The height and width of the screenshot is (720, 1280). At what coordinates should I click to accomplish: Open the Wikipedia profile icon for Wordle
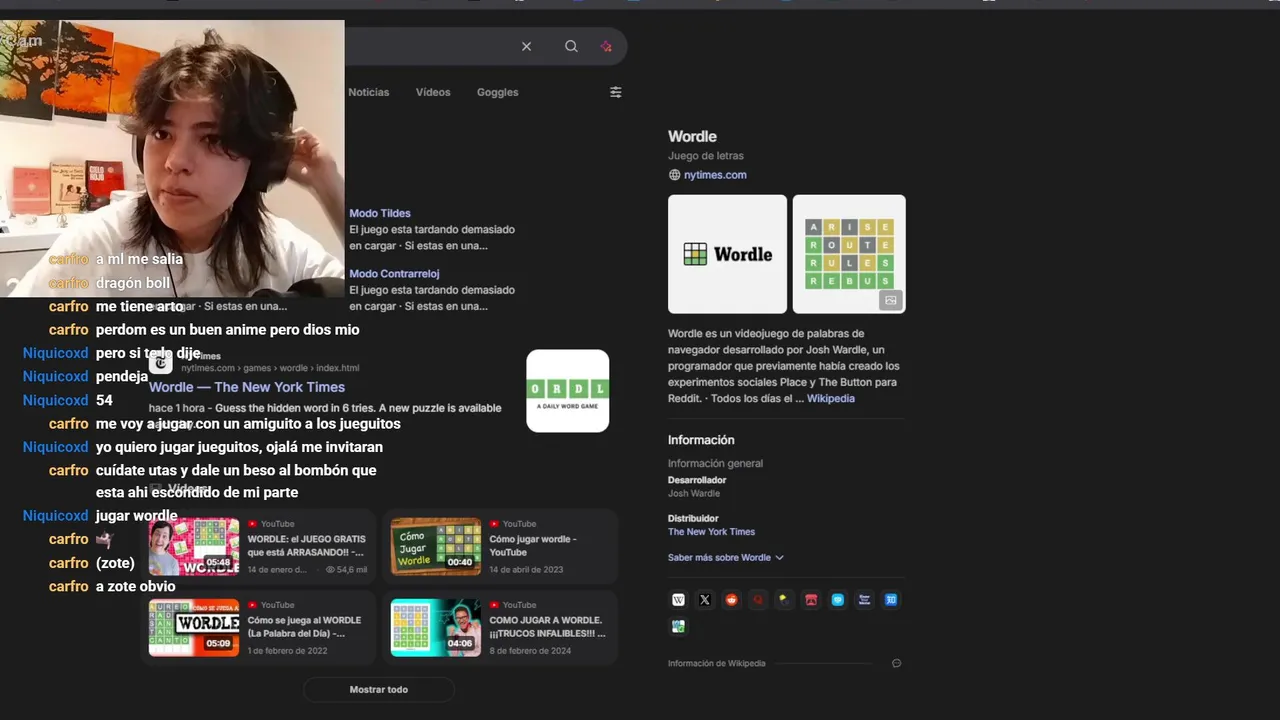[678, 600]
